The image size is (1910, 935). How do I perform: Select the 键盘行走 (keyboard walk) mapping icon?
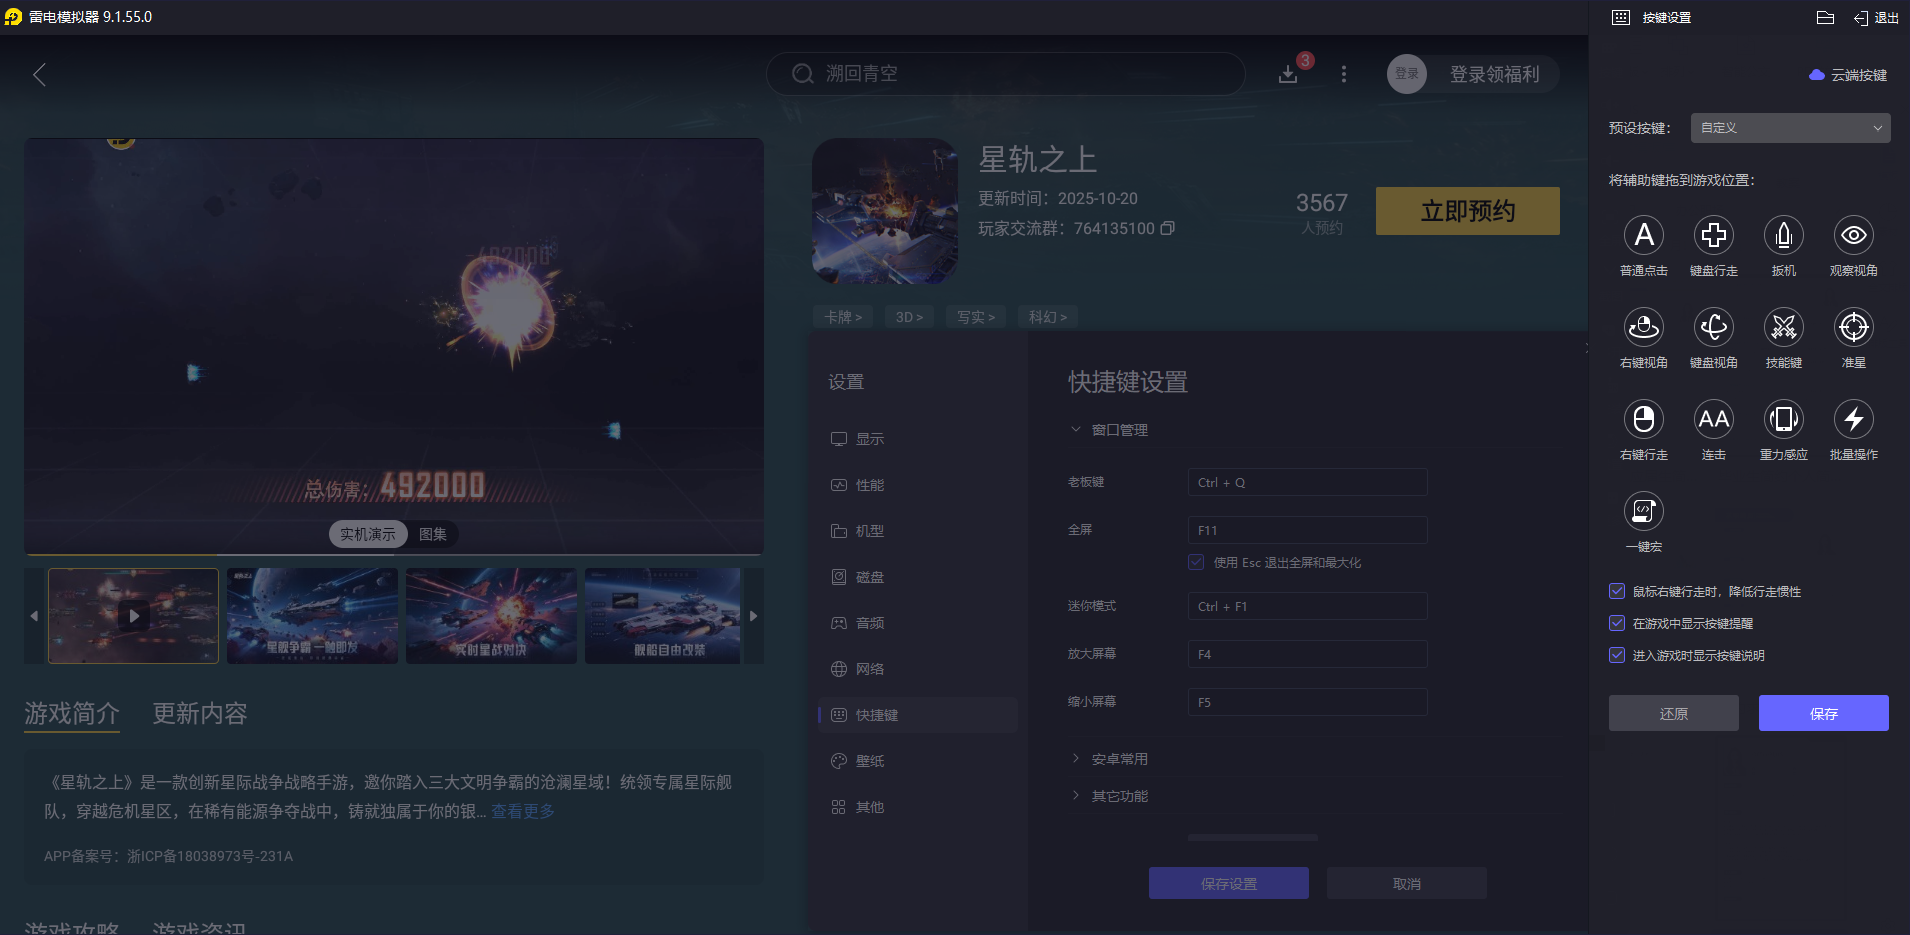pyautogui.click(x=1713, y=236)
